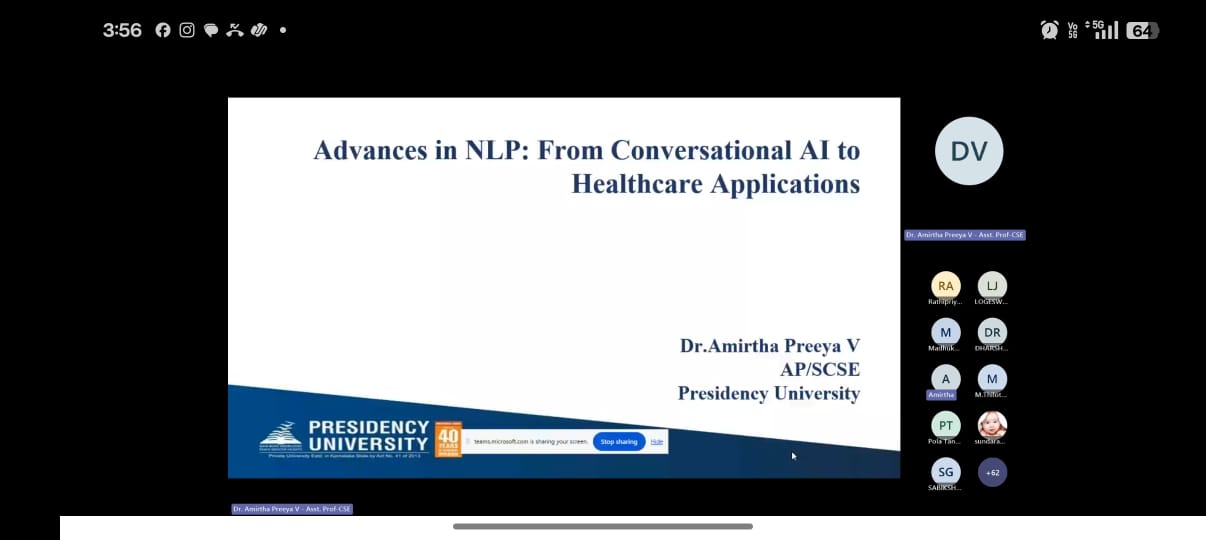Tap the Instagram notification icon

coord(187,30)
